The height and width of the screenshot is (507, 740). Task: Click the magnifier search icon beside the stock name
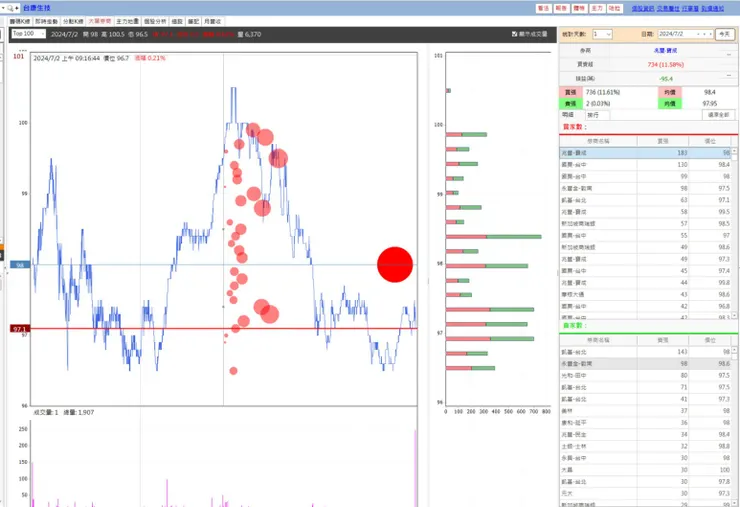10,8
